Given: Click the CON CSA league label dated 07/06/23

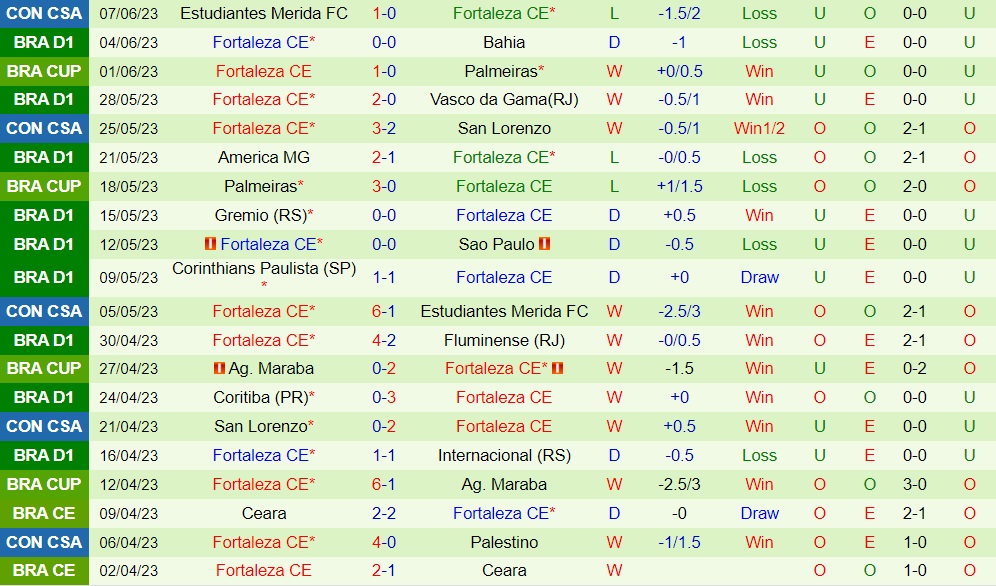Looking at the screenshot, I should pyautogui.click(x=44, y=13).
